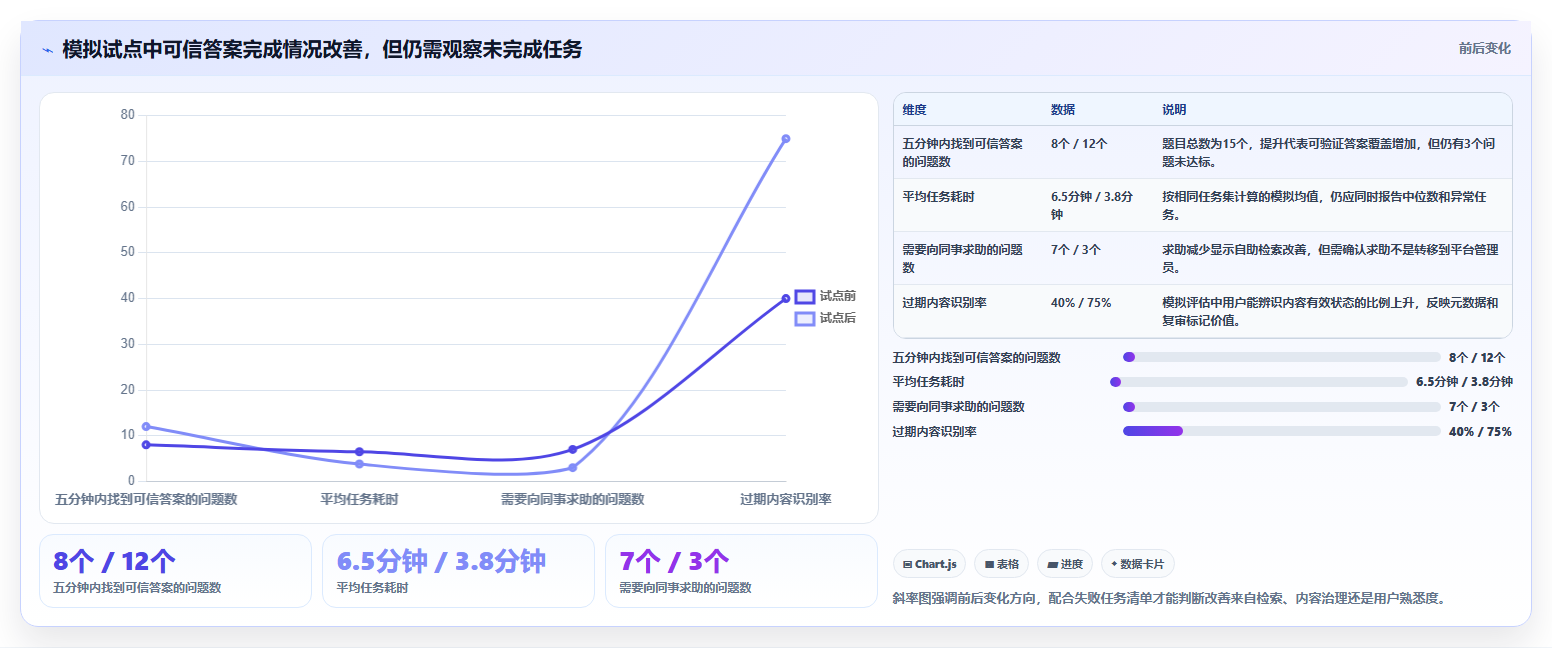Click the 试点前 point above 平均任务耗时 axis label

click(359, 452)
